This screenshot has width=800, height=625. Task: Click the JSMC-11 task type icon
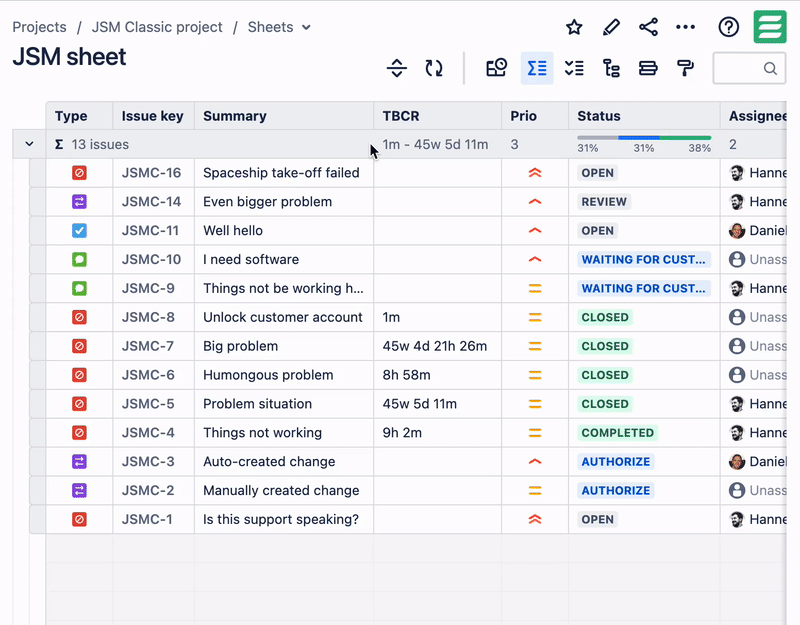tap(79, 231)
